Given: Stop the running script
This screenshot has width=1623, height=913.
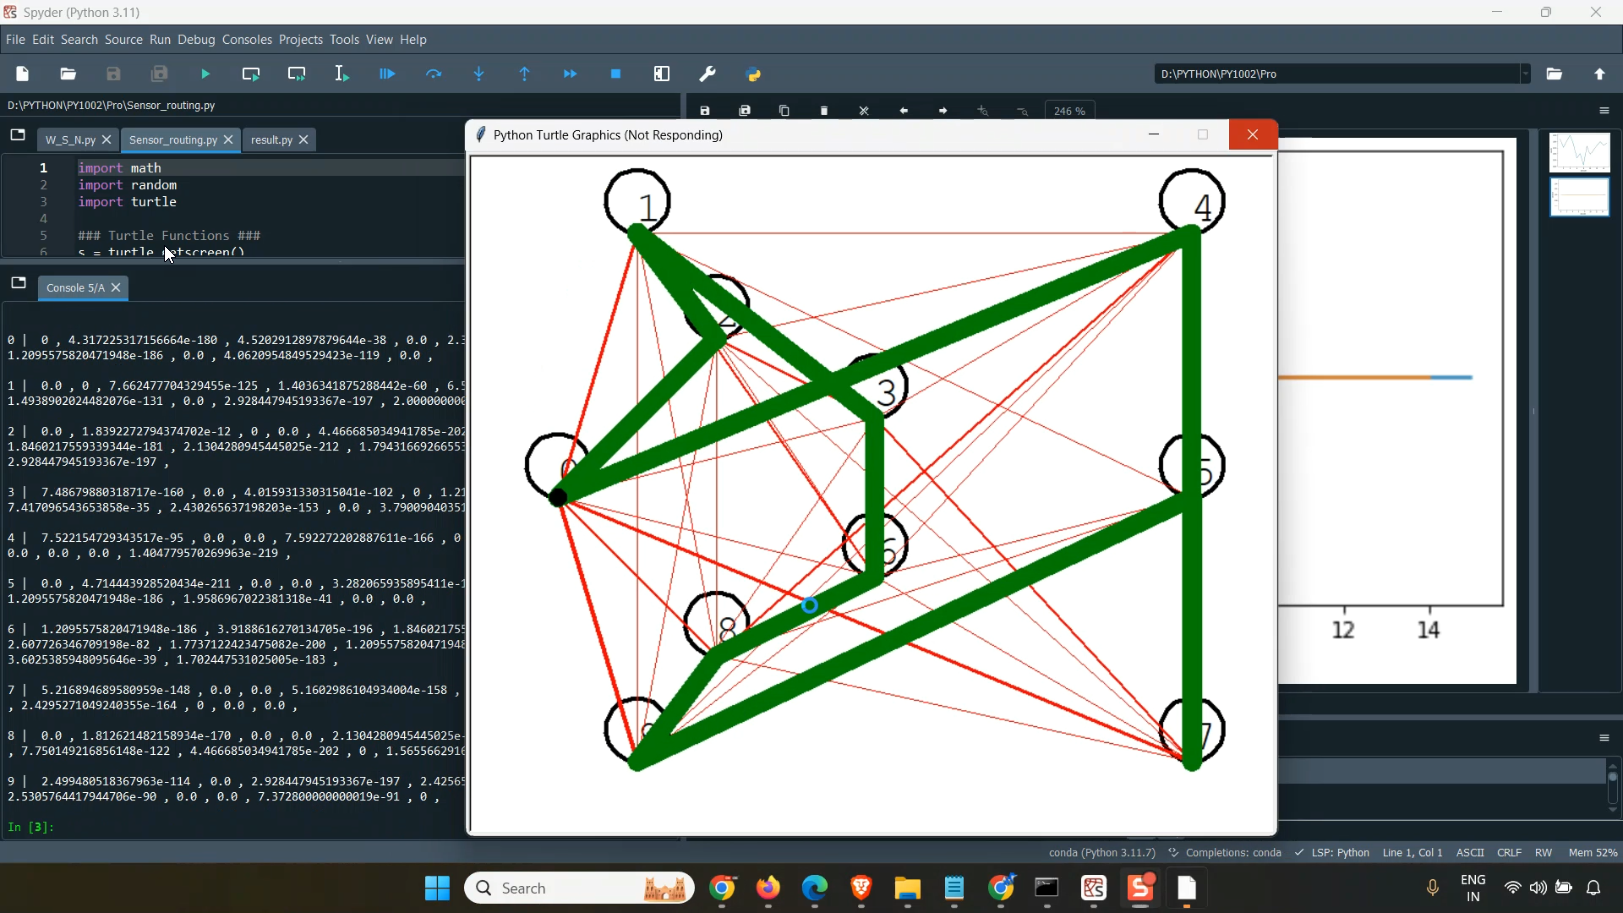Looking at the screenshot, I should click(616, 73).
